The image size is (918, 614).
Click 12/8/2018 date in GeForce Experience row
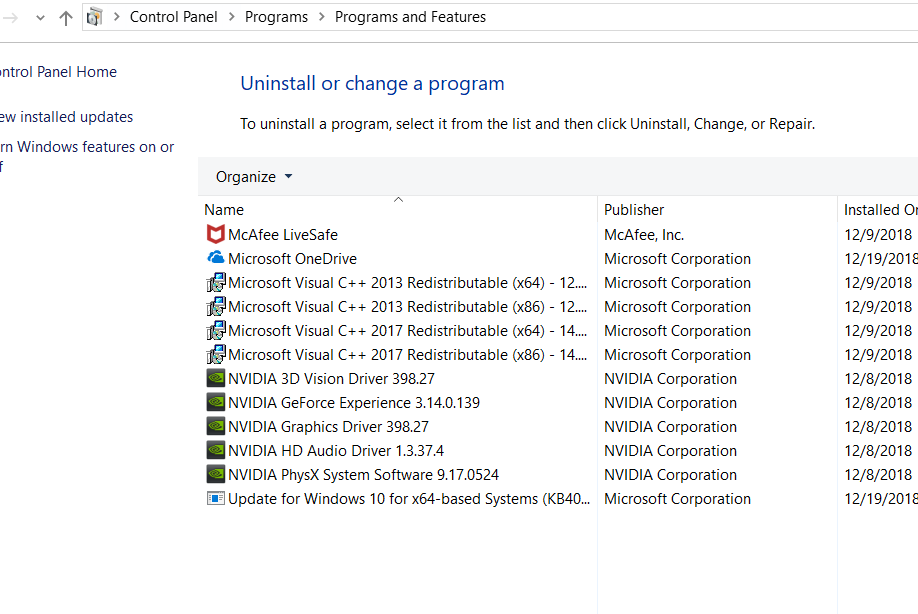coord(878,403)
